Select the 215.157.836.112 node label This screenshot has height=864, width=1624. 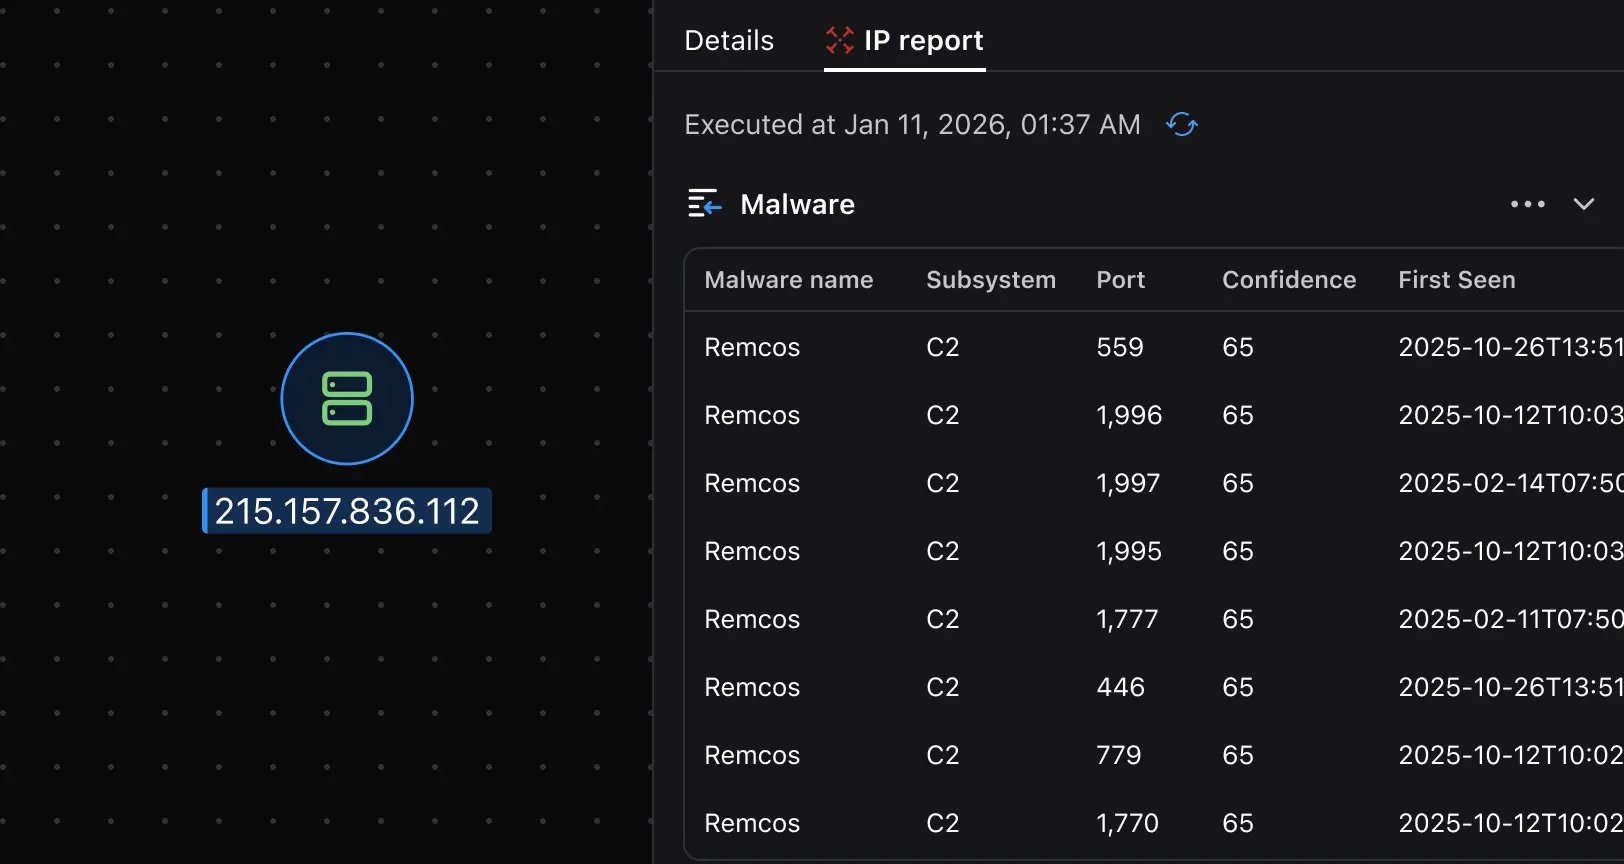coord(347,511)
